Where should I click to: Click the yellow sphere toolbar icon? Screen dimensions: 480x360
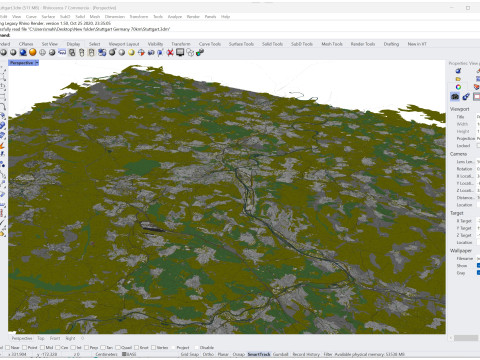pyautogui.click(x=131, y=52)
